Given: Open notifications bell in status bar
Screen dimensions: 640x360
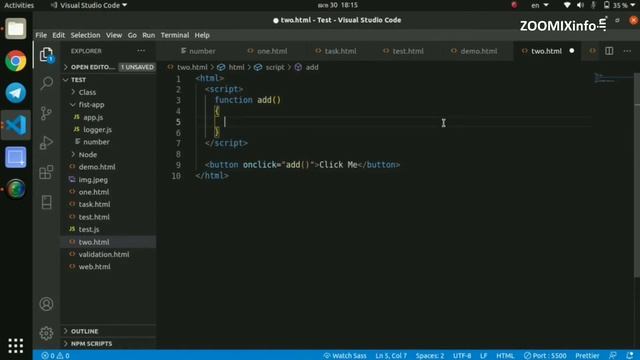Looking at the screenshot, I should click(630, 356).
